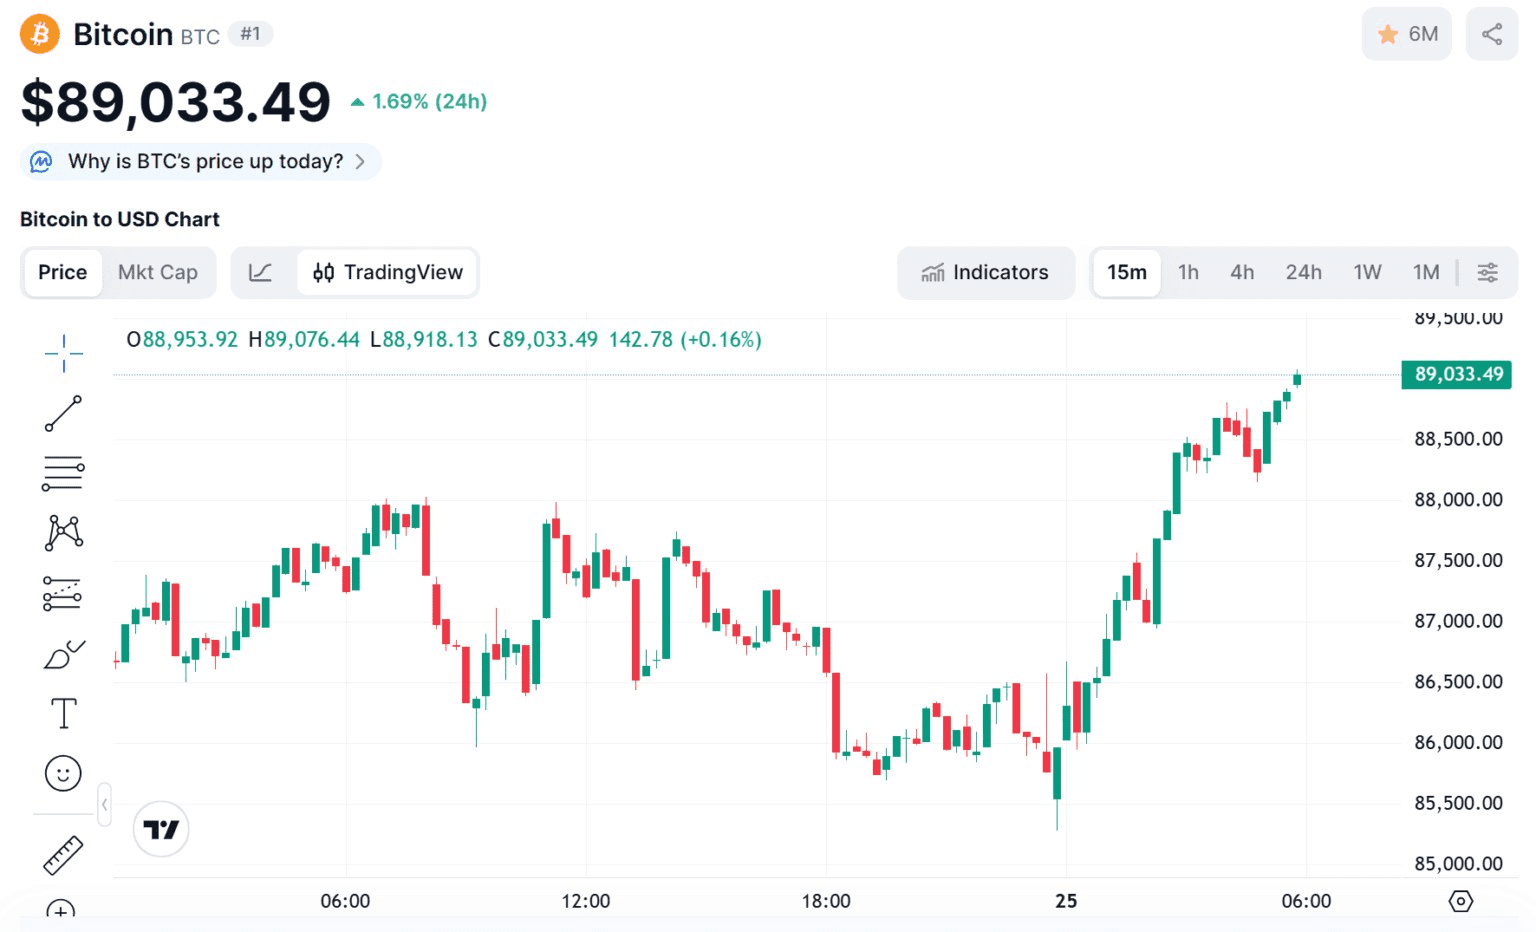Open the emoji icons tool
Screen dimensions: 1536x932
63,773
